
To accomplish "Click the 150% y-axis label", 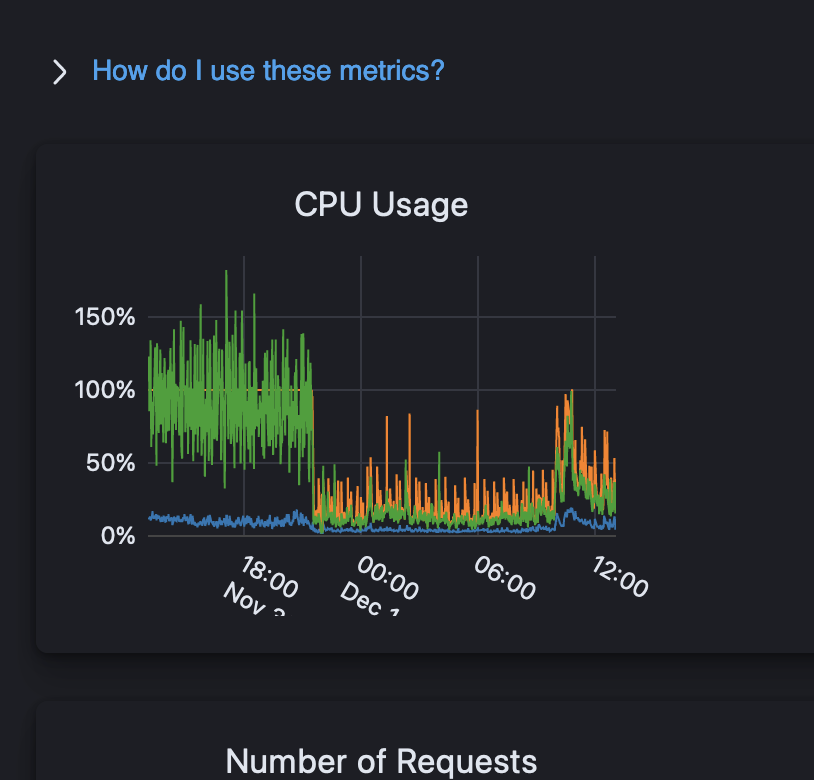I will [103, 317].
